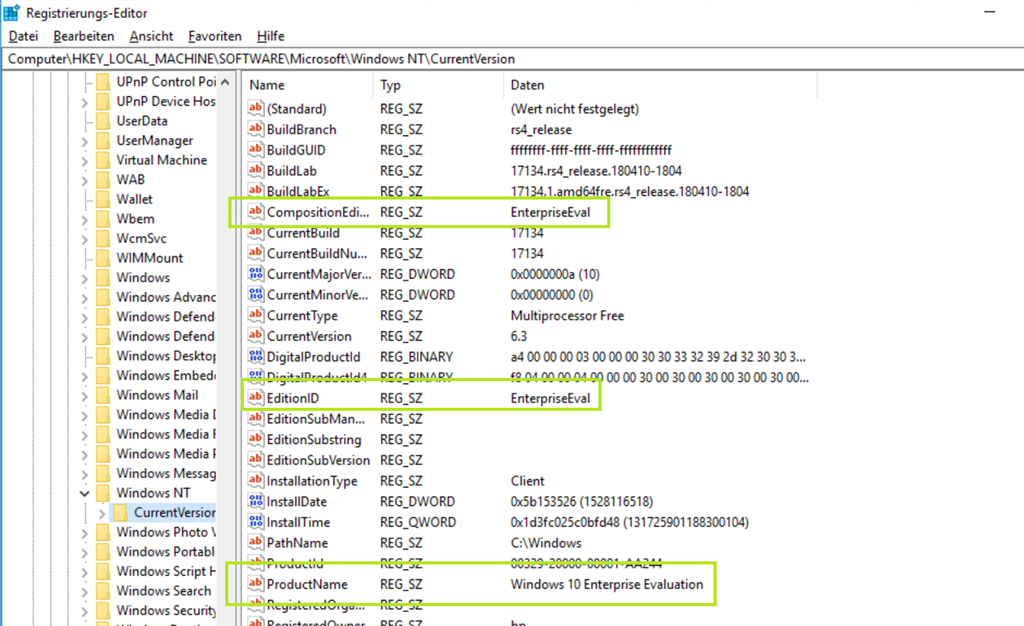Click the Windows Defender folder icon

tap(103, 317)
